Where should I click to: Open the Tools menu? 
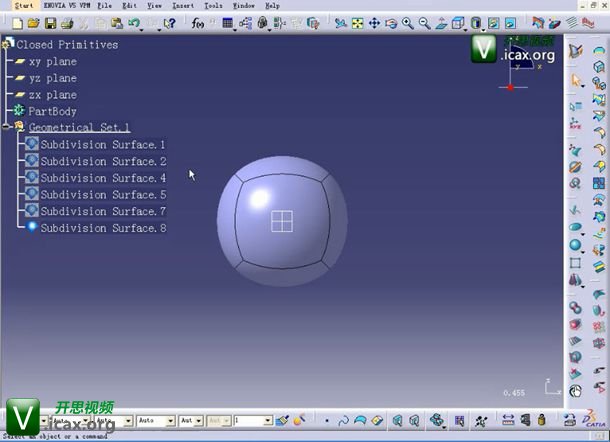point(212,5)
